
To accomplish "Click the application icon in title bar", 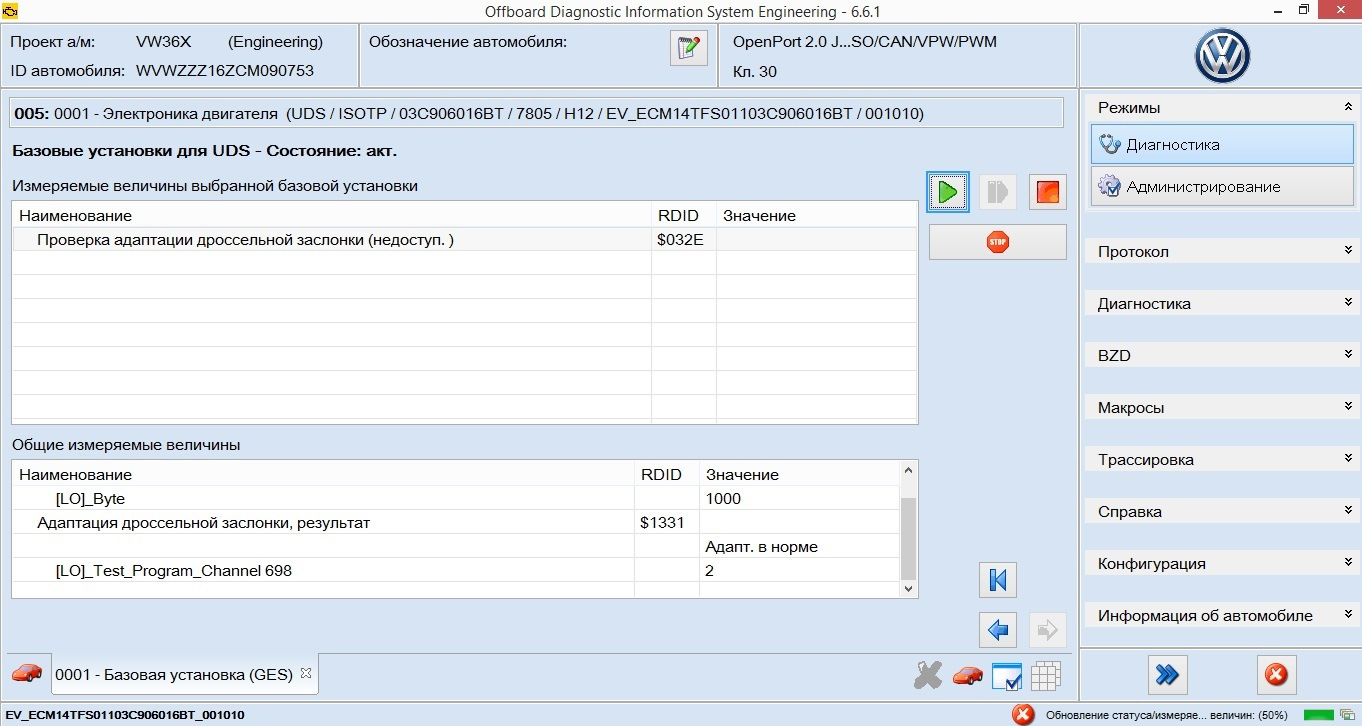I will click(11, 11).
